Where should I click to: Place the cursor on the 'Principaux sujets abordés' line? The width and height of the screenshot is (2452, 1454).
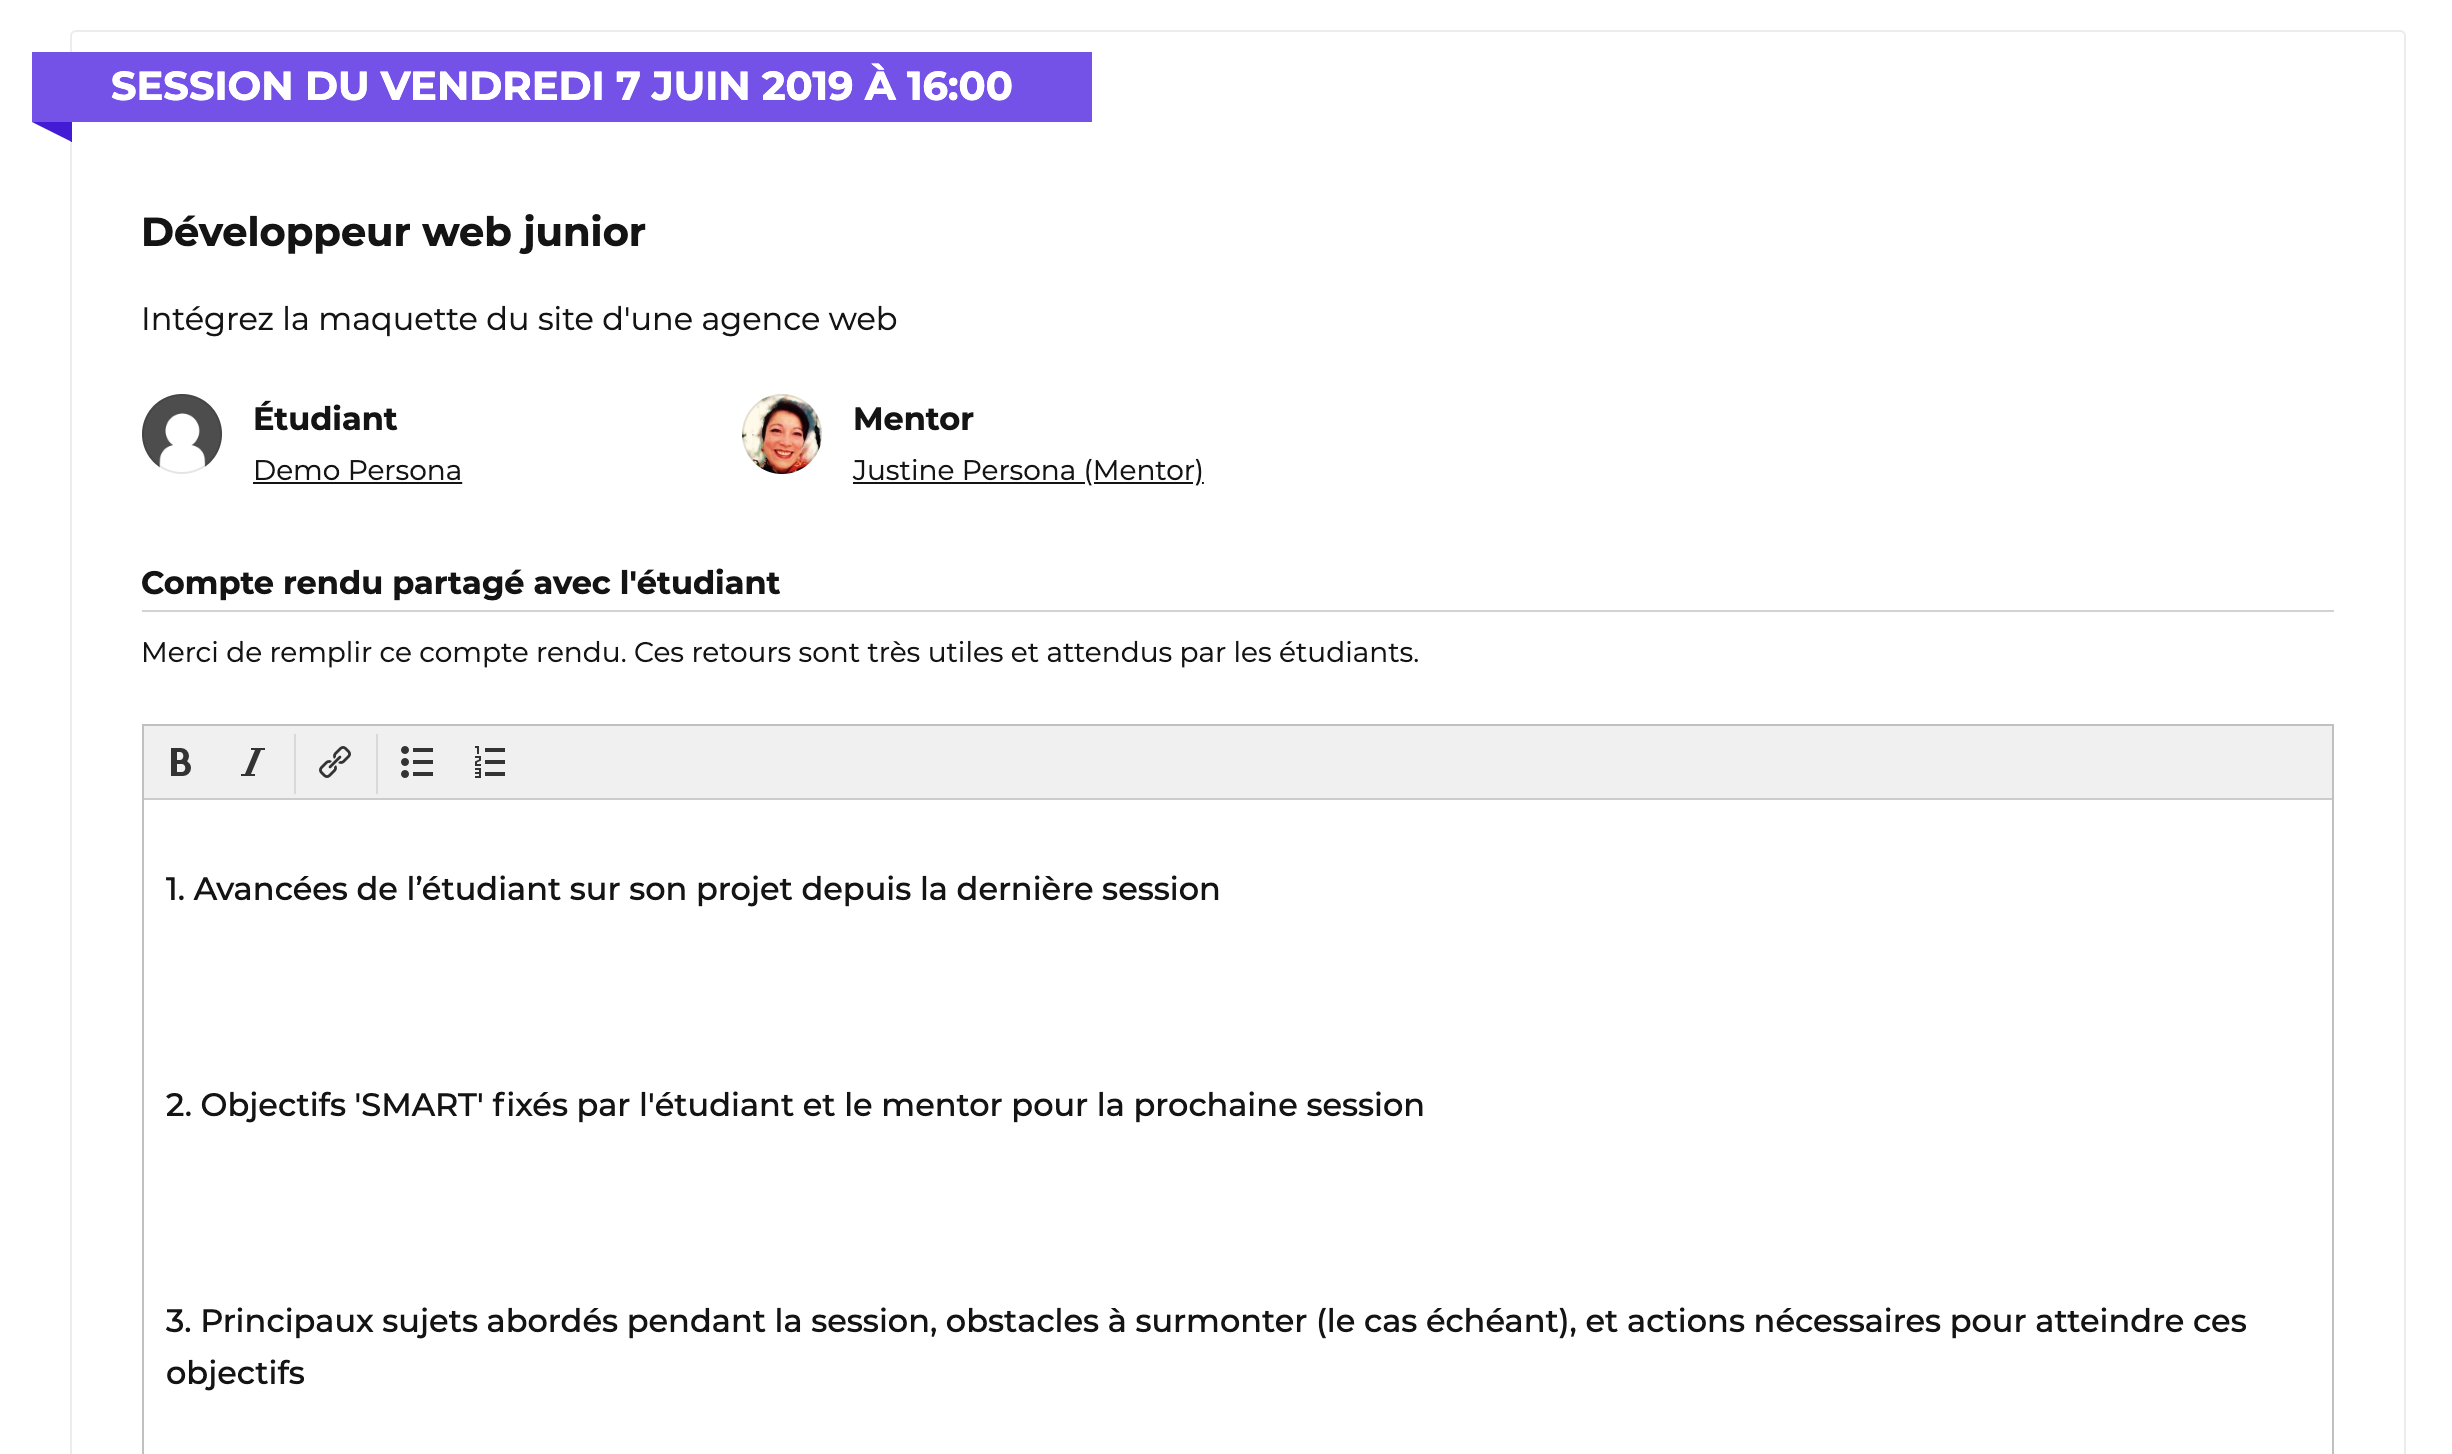pyautogui.click(x=1205, y=1321)
